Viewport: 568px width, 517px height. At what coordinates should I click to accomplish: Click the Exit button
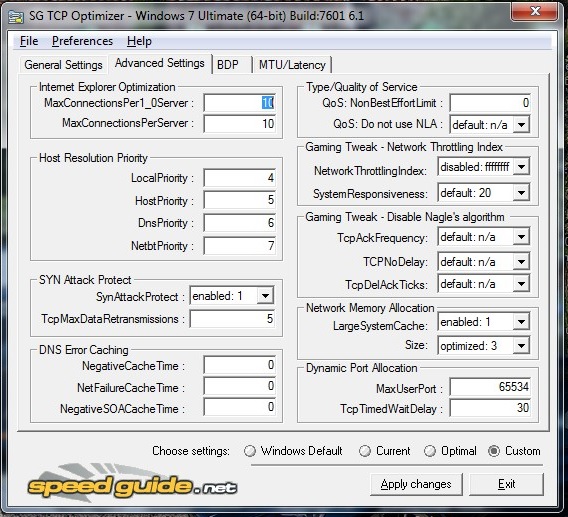[x=506, y=484]
